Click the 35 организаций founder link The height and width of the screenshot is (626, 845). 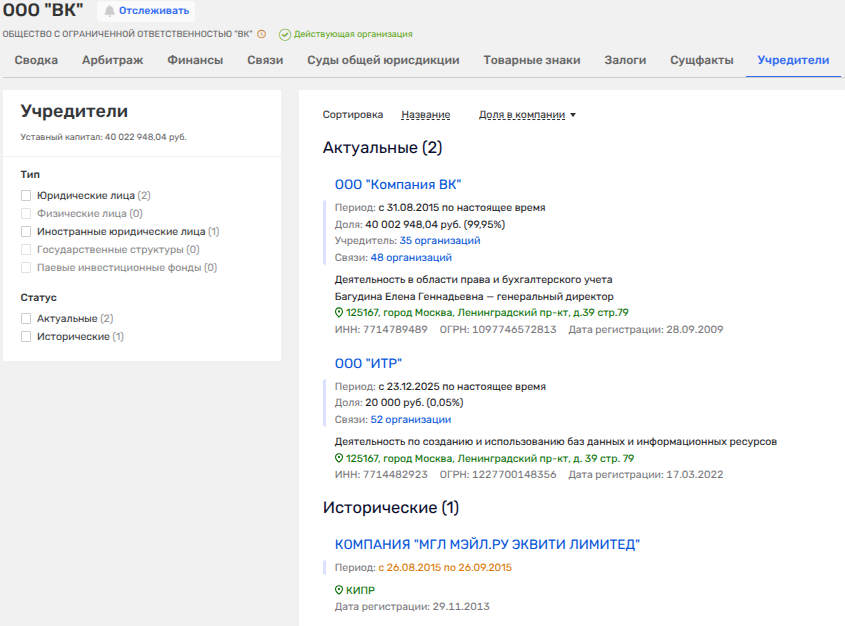pyautogui.click(x=440, y=241)
